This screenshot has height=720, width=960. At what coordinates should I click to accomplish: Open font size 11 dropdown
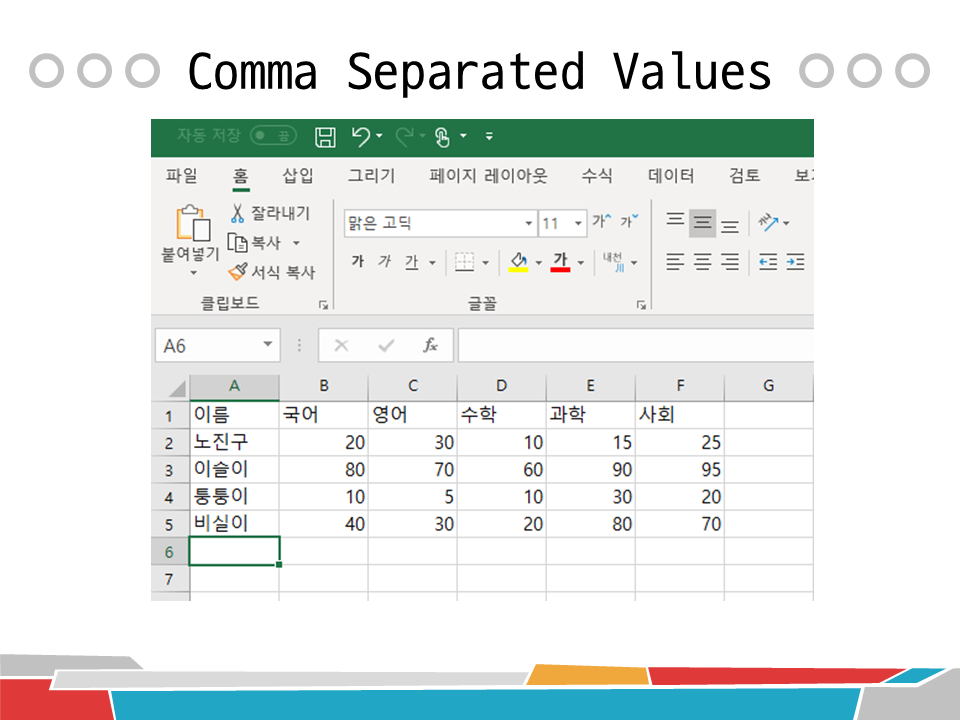pyautogui.click(x=577, y=223)
